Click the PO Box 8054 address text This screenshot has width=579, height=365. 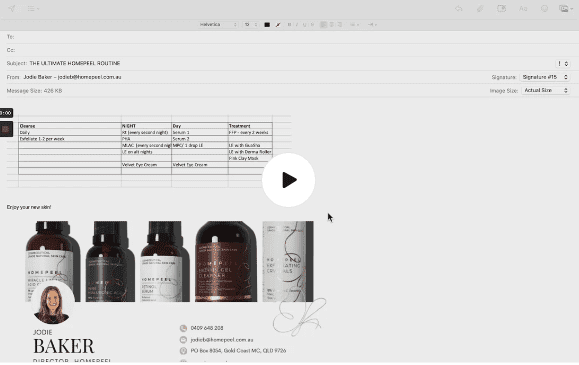tap(238, 351)
